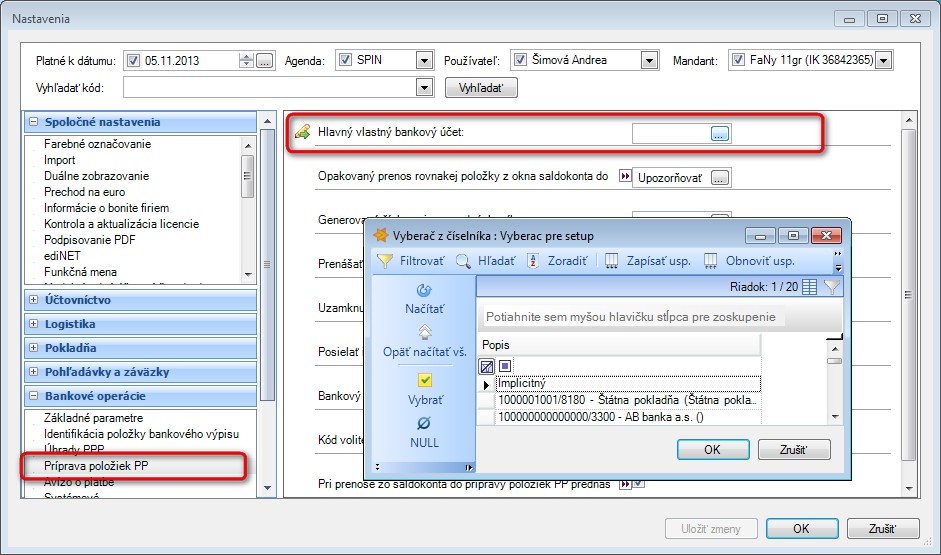The height and width of the screenshot is (555, 941).
Task: Click the Vybrať checkmark icon
Action: [425, 380]
